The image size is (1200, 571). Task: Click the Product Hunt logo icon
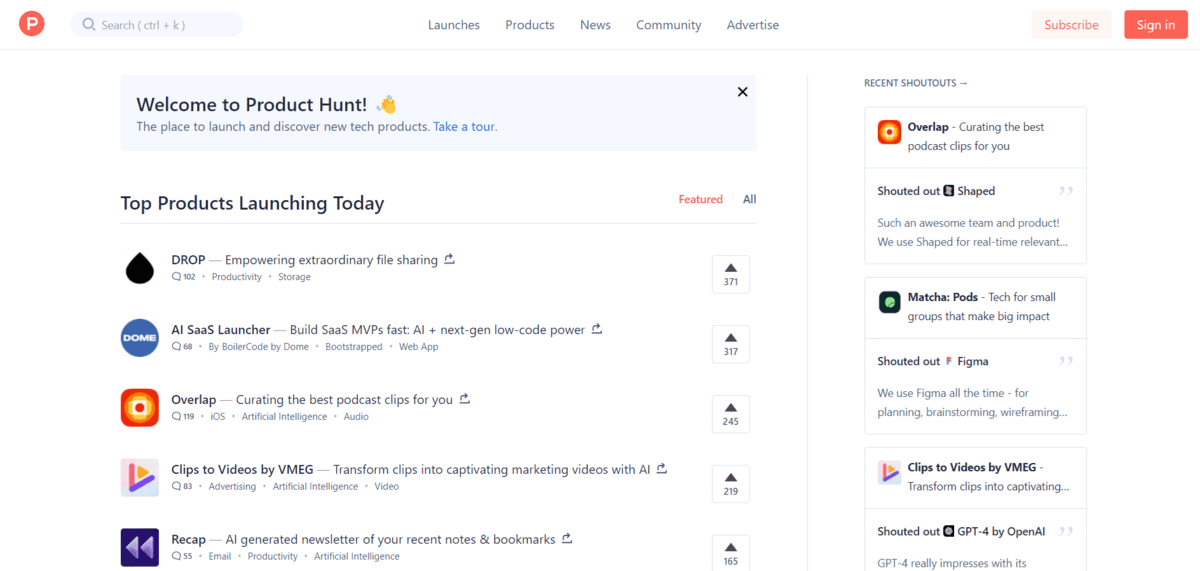pos(32,24)
